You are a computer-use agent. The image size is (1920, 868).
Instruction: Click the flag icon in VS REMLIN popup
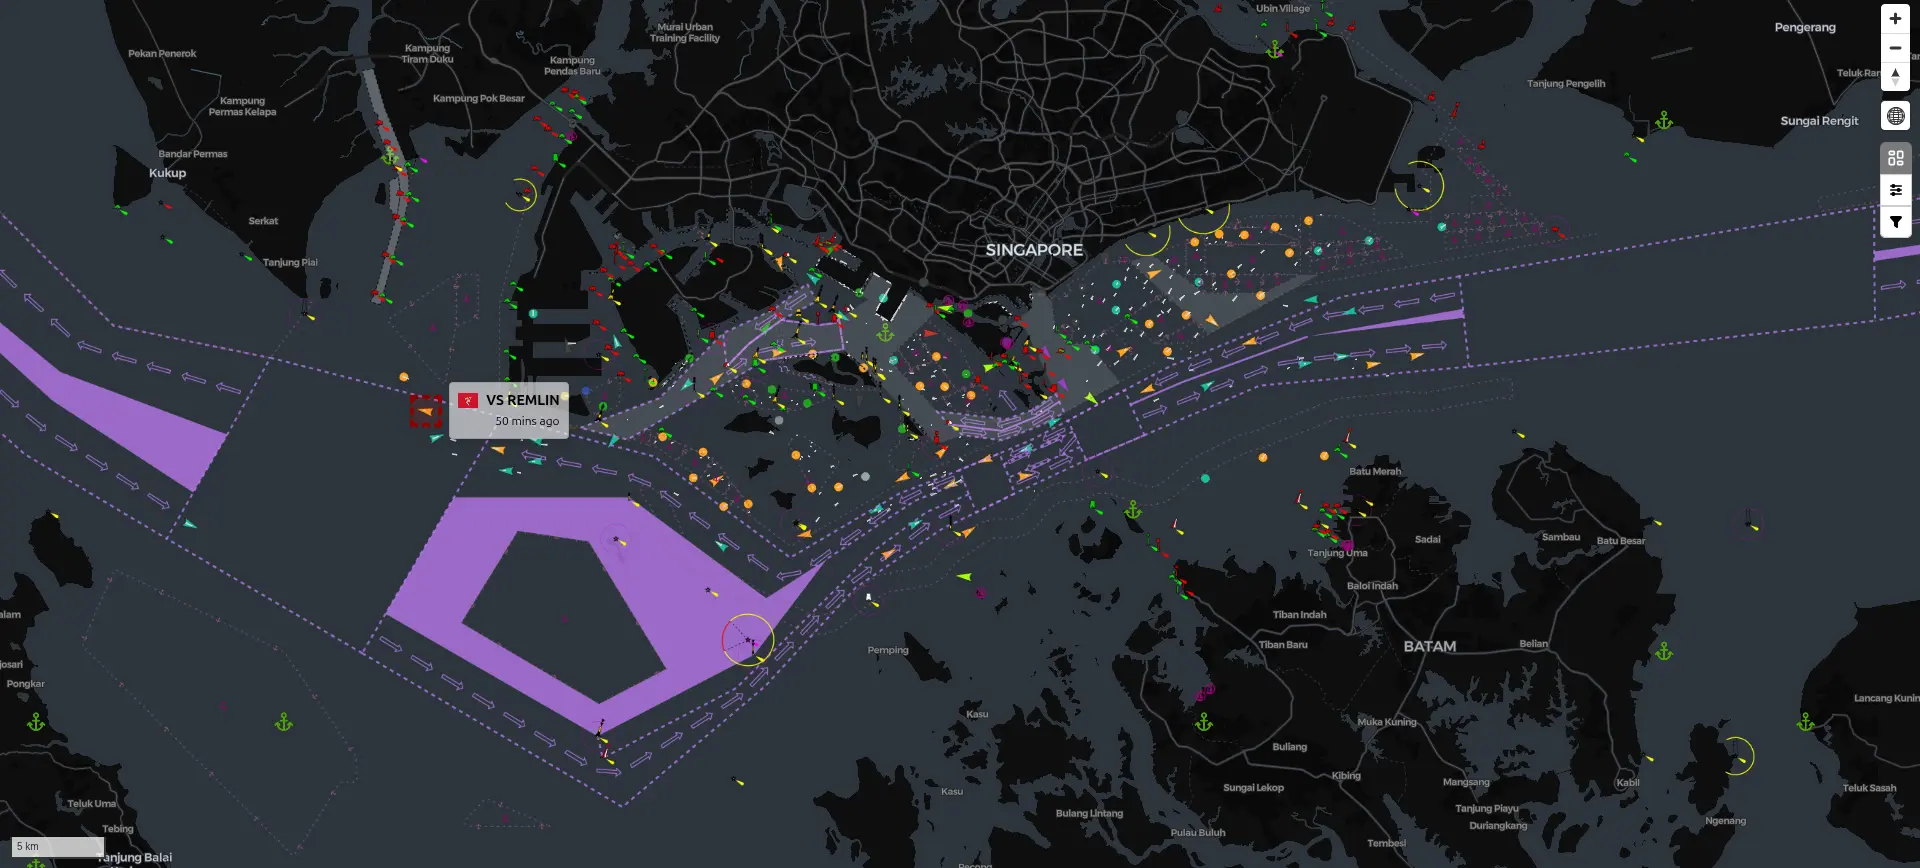468,400
